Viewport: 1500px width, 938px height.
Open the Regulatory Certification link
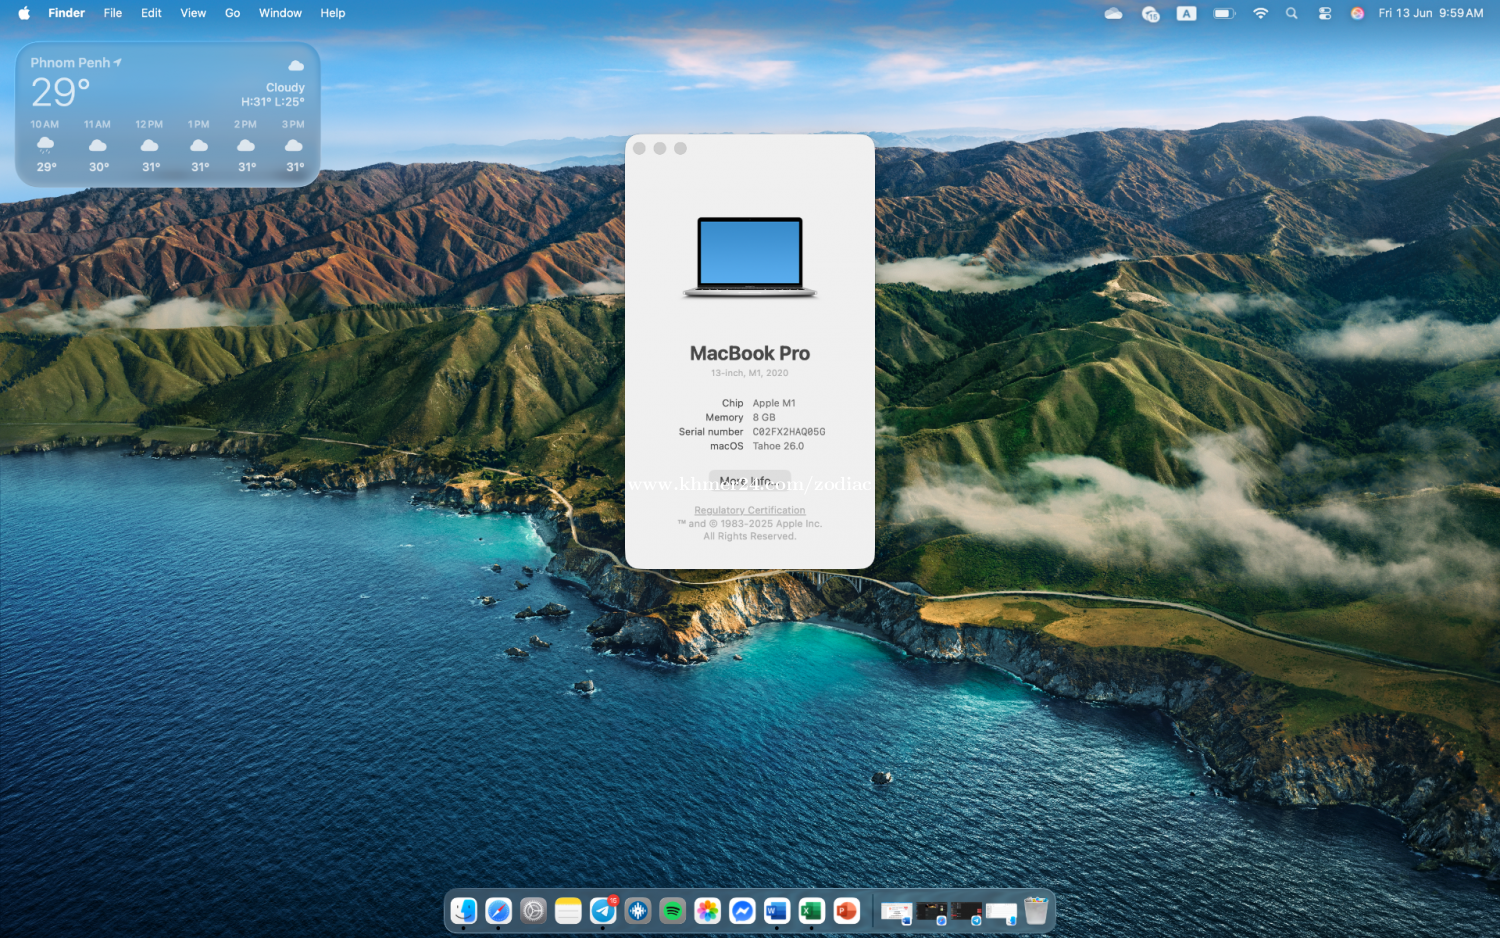click(750, 510)
